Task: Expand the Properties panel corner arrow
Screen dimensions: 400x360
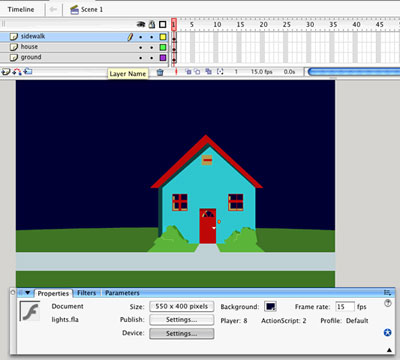Action: pos(389,350)
